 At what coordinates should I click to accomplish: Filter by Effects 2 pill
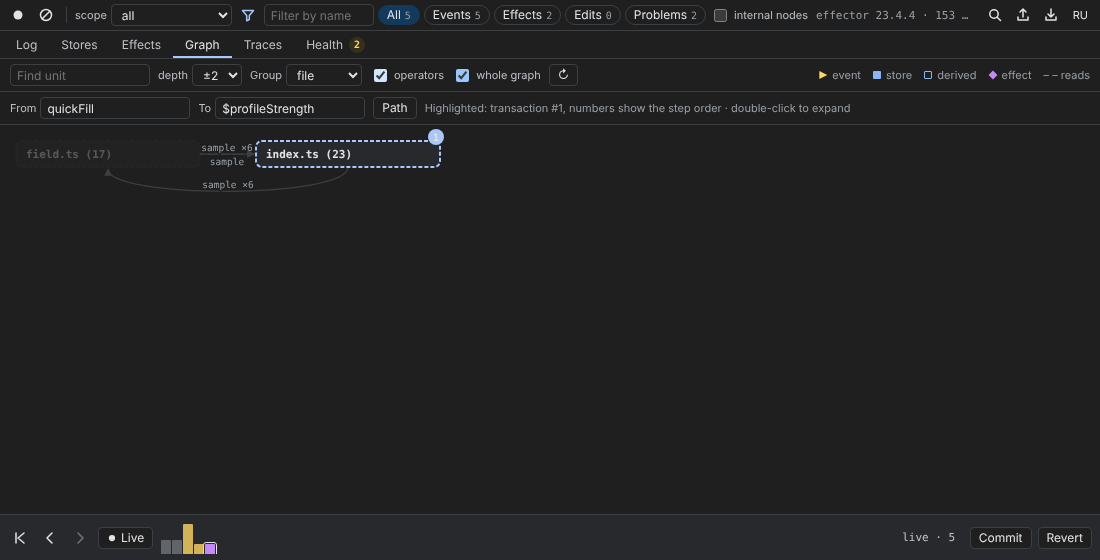point(527,15)
